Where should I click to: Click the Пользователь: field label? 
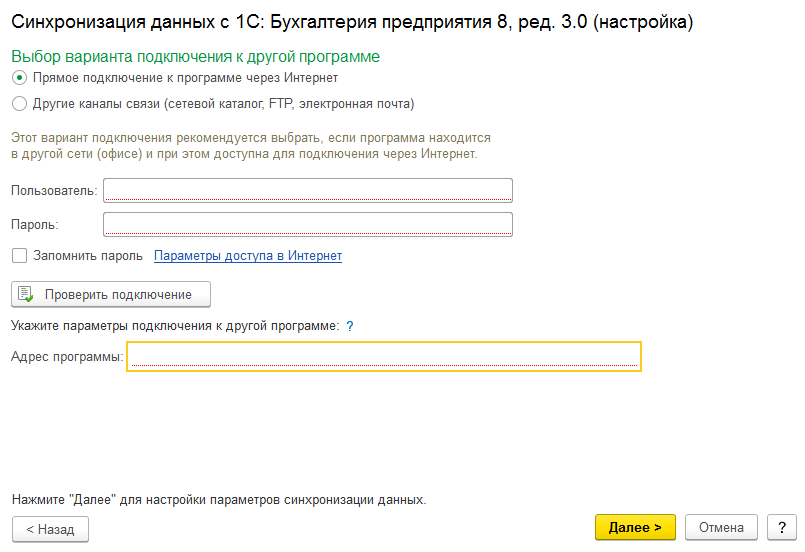point(54,191)
